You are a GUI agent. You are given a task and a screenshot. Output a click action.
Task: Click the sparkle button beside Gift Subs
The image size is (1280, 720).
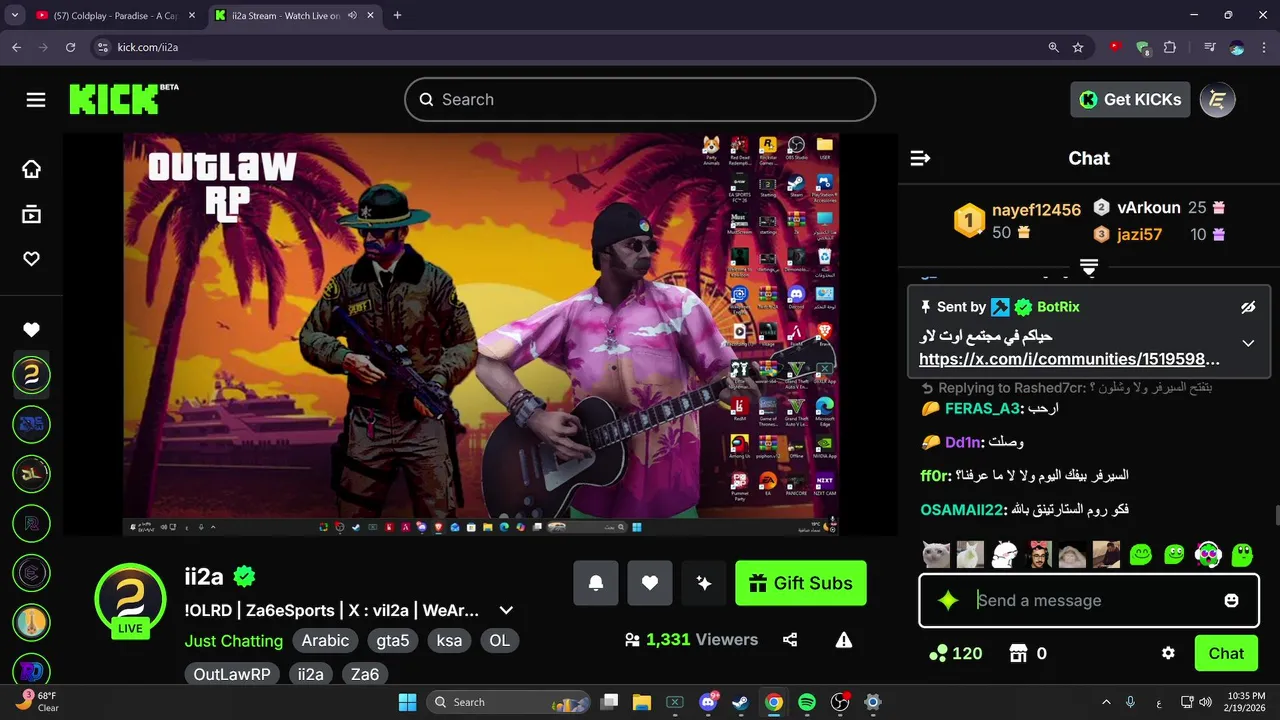pyautogui.click(x=704, y=583)
